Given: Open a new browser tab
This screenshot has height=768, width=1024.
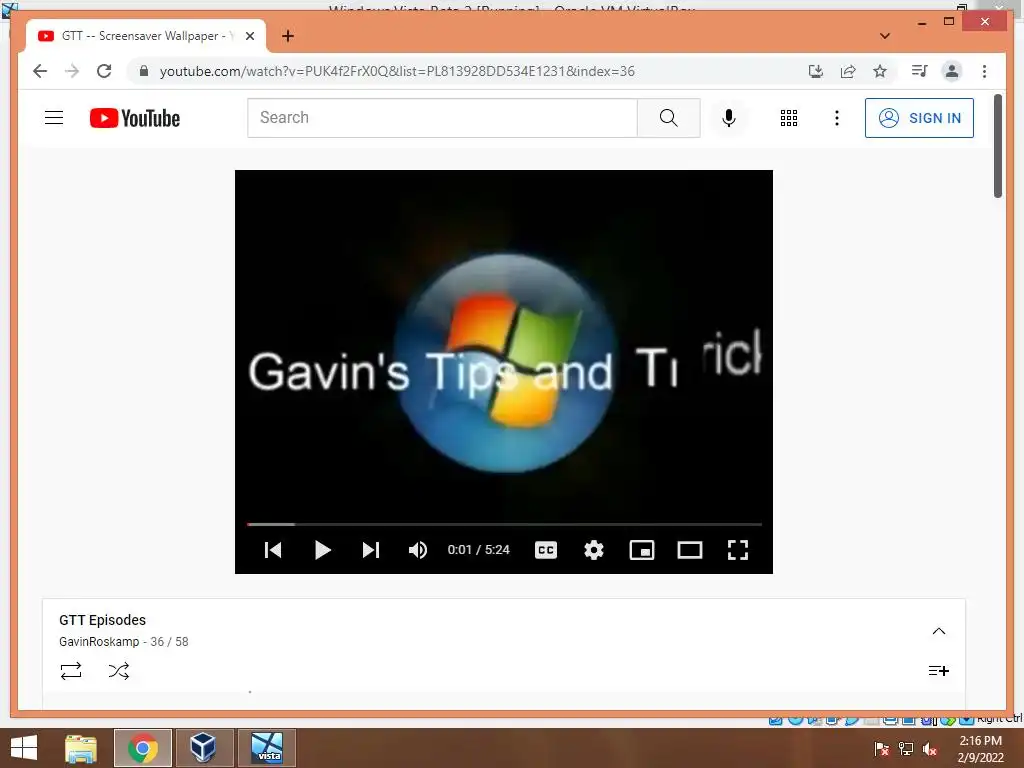Looking at the screenshot, I should tap(288, 36).
